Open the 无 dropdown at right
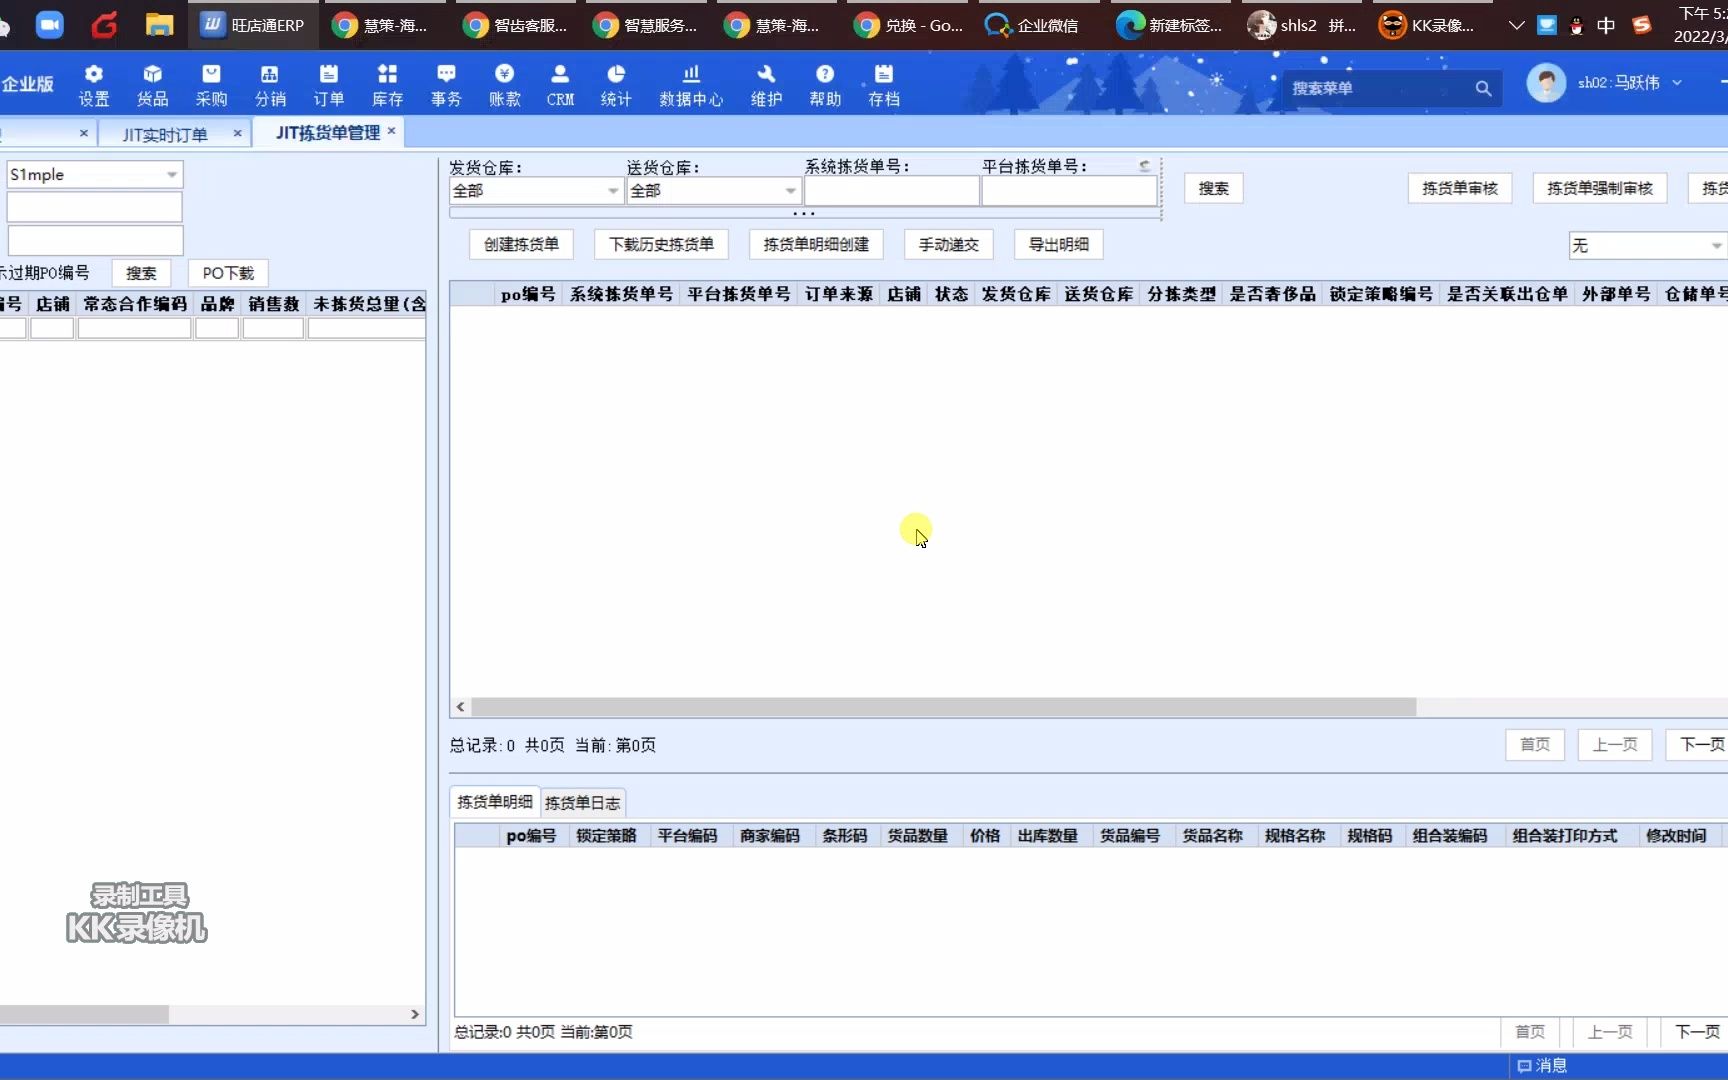The height and width of the screenshot is (1080, 1728). 1716,246
